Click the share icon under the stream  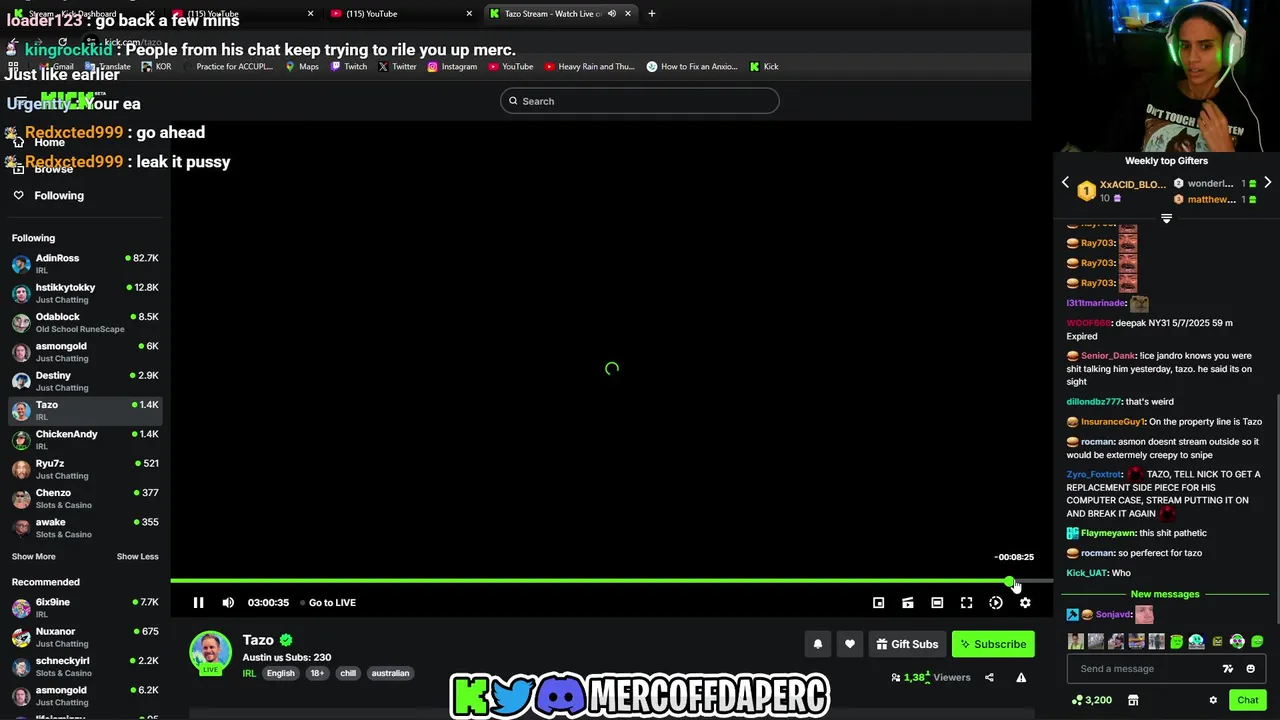coord(989,677)
